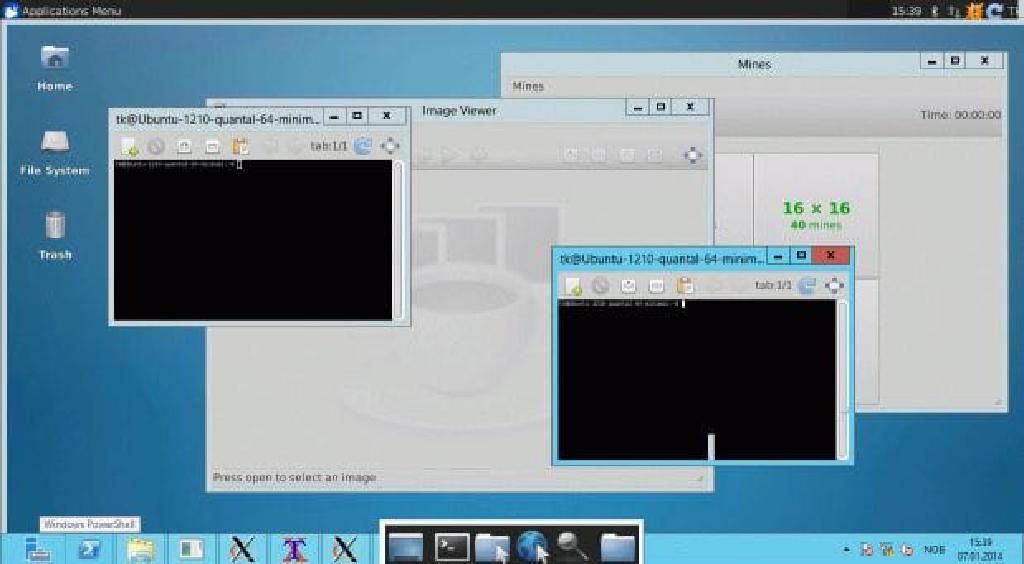Click fourth toolbar icon in left terminal

[212, 146]
